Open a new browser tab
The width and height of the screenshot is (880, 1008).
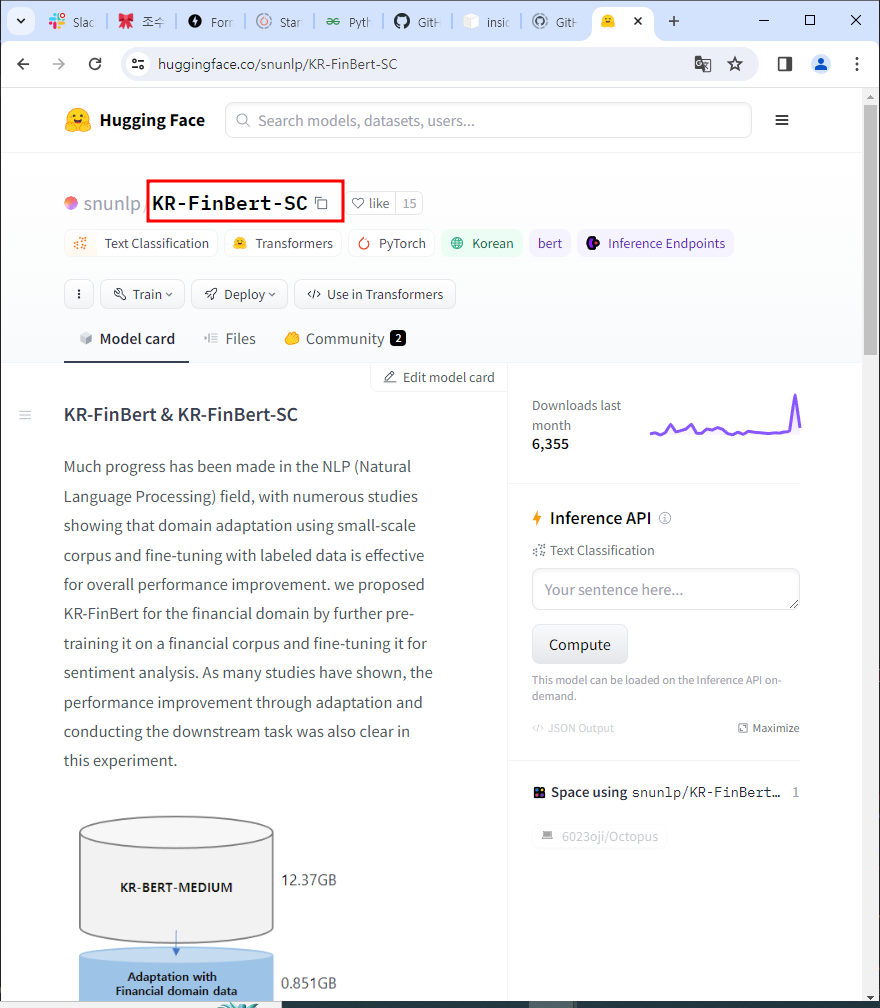(674, 21)
